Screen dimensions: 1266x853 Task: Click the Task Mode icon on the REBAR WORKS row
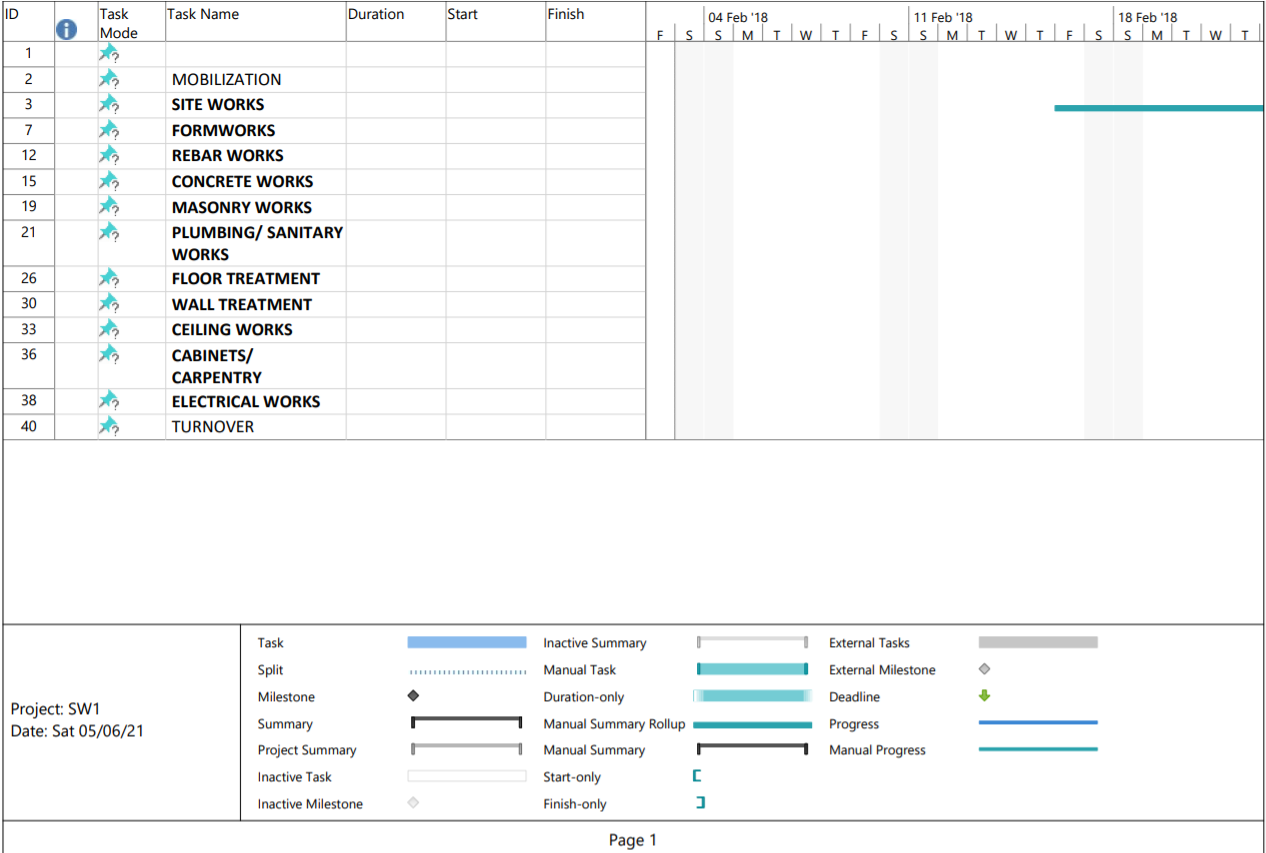coord(108,154)
